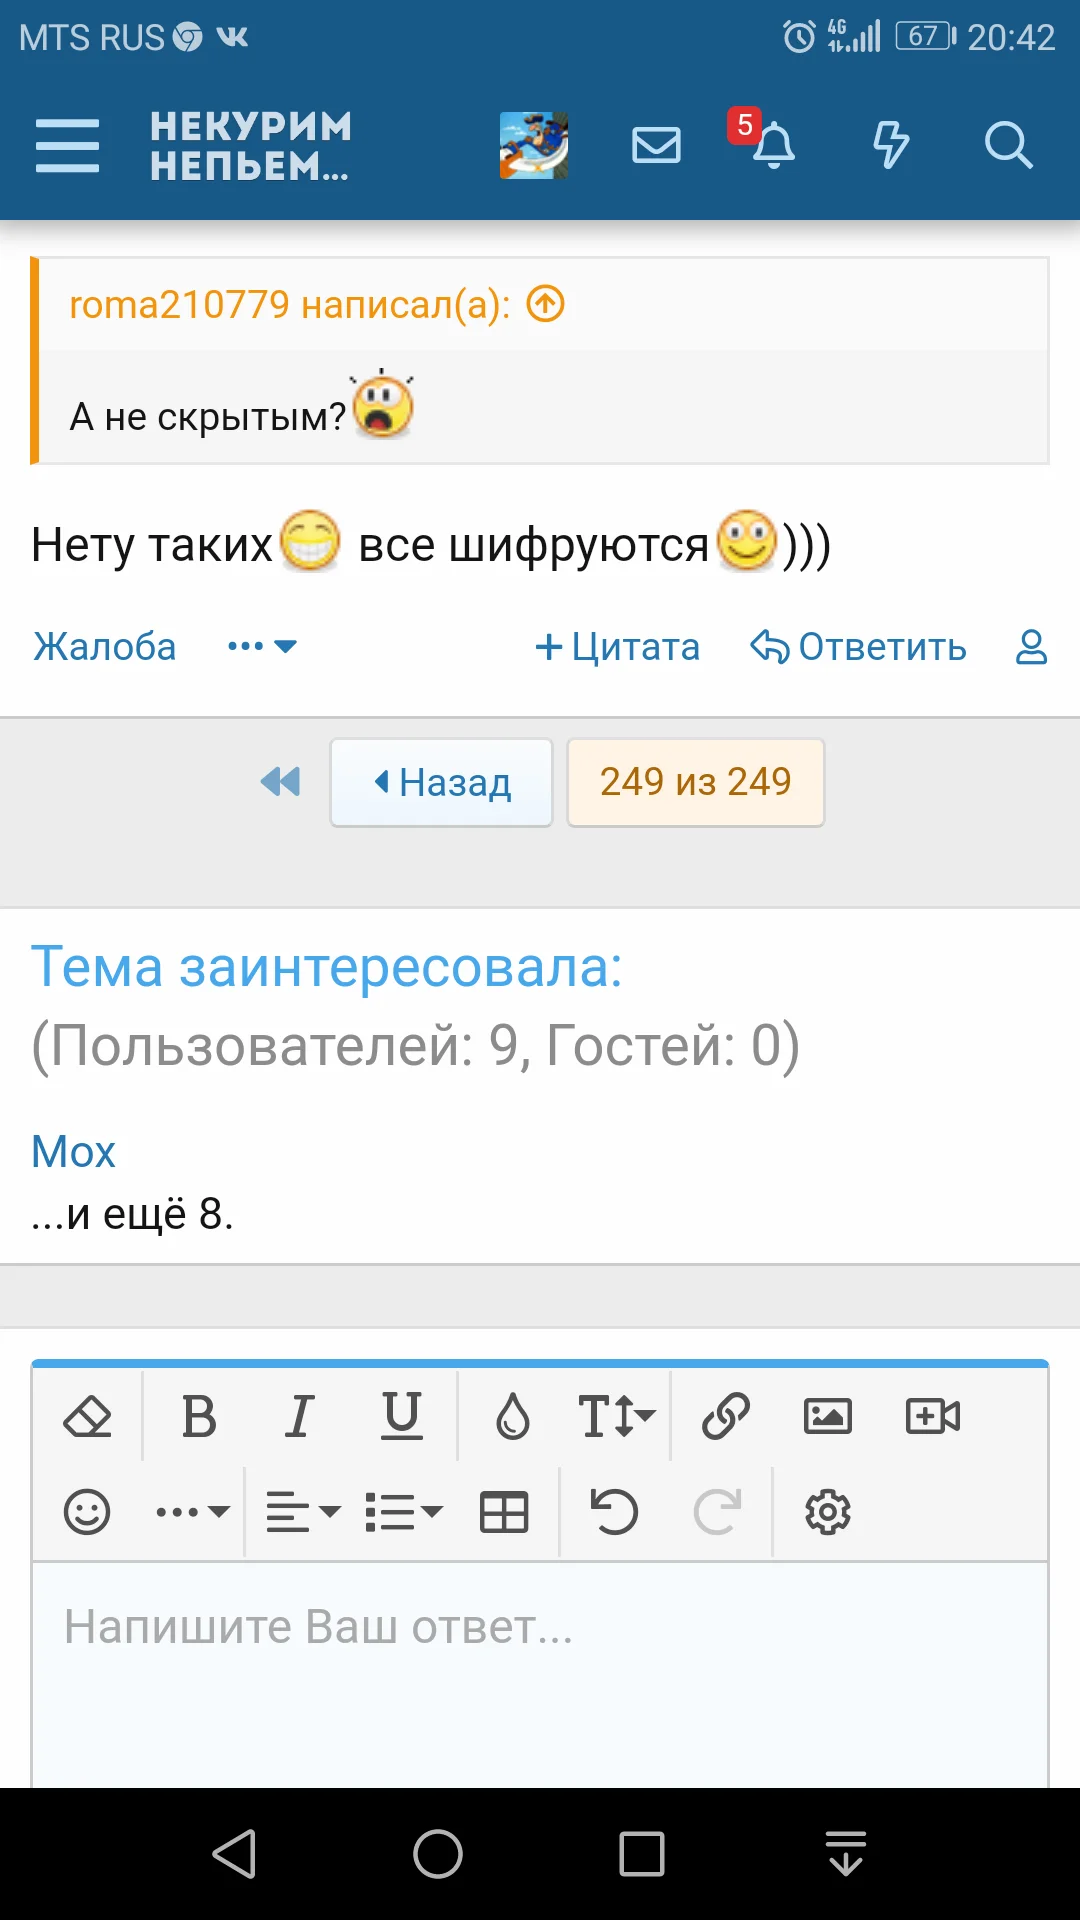
Task: Report the post with Жалоба
Action: 105,647
